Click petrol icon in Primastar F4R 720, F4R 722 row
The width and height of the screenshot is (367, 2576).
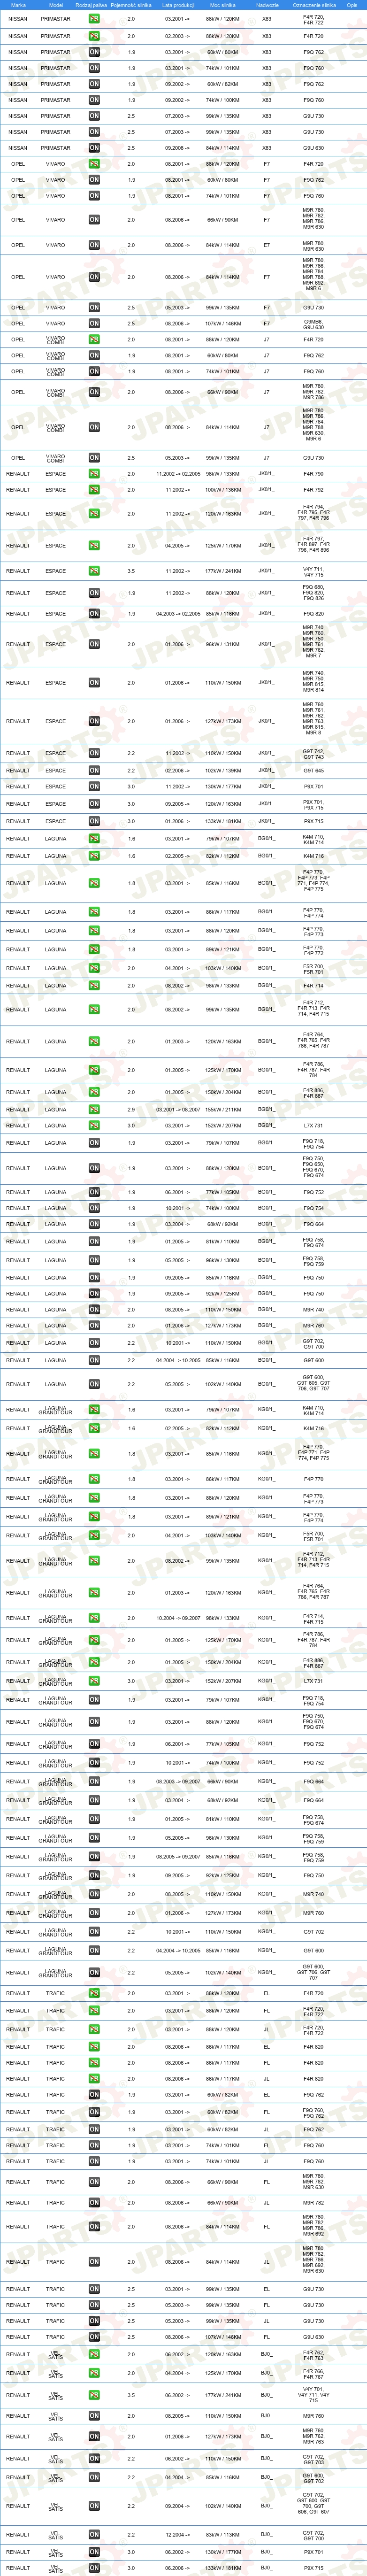[x=94, y=19]
